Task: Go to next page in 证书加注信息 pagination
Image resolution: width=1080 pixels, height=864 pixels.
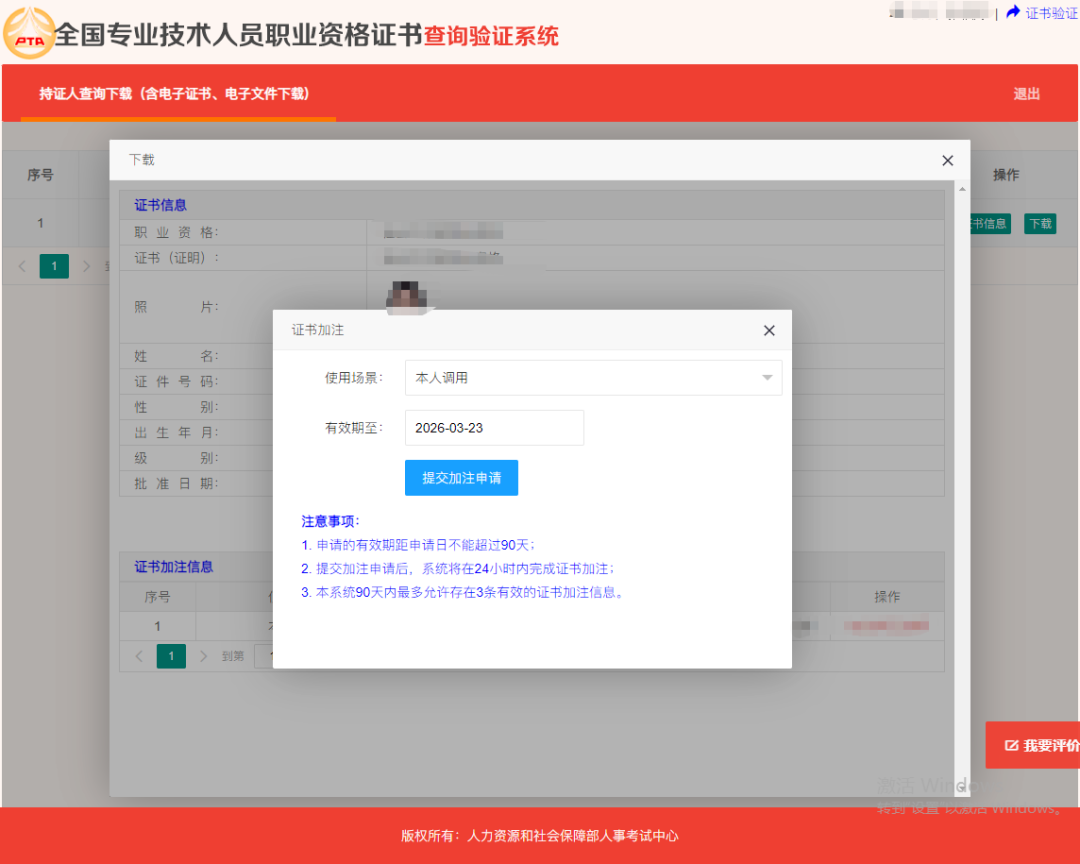Action: [x=204, y=656]
